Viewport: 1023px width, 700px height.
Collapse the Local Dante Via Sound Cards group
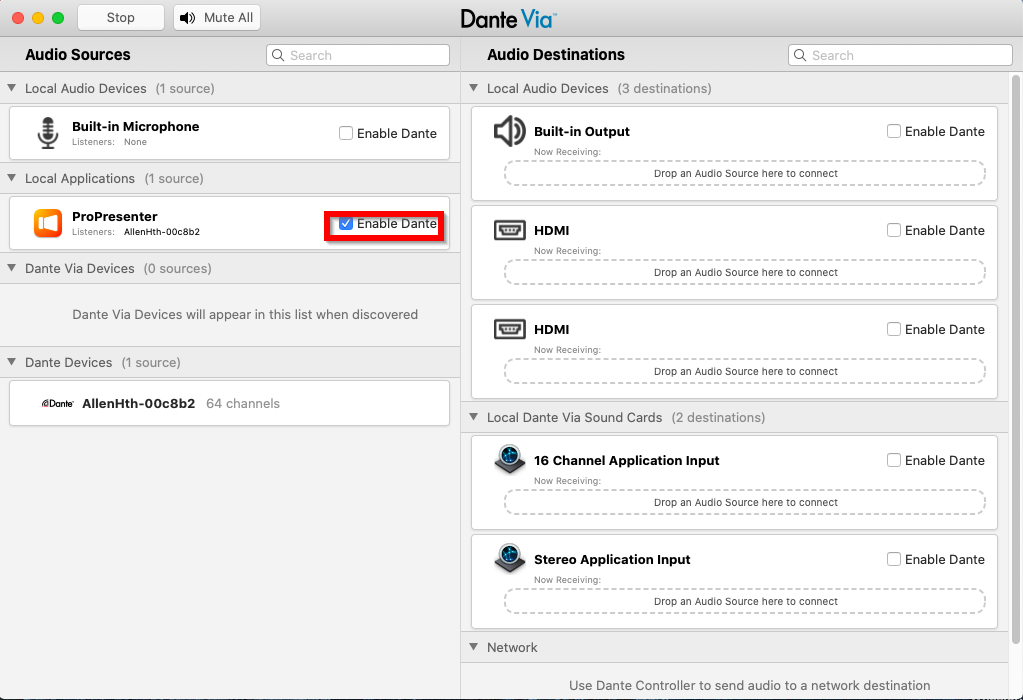[x=474, y=417]
